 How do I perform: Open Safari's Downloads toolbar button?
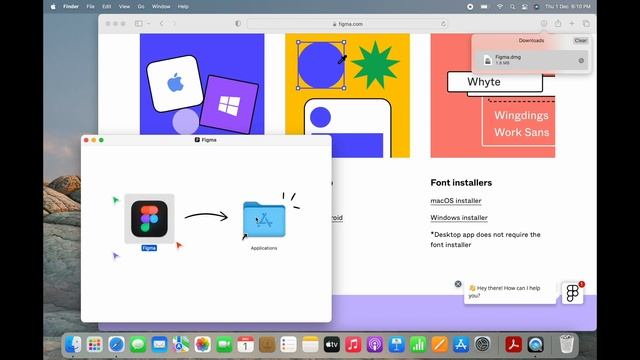point(544,24)
